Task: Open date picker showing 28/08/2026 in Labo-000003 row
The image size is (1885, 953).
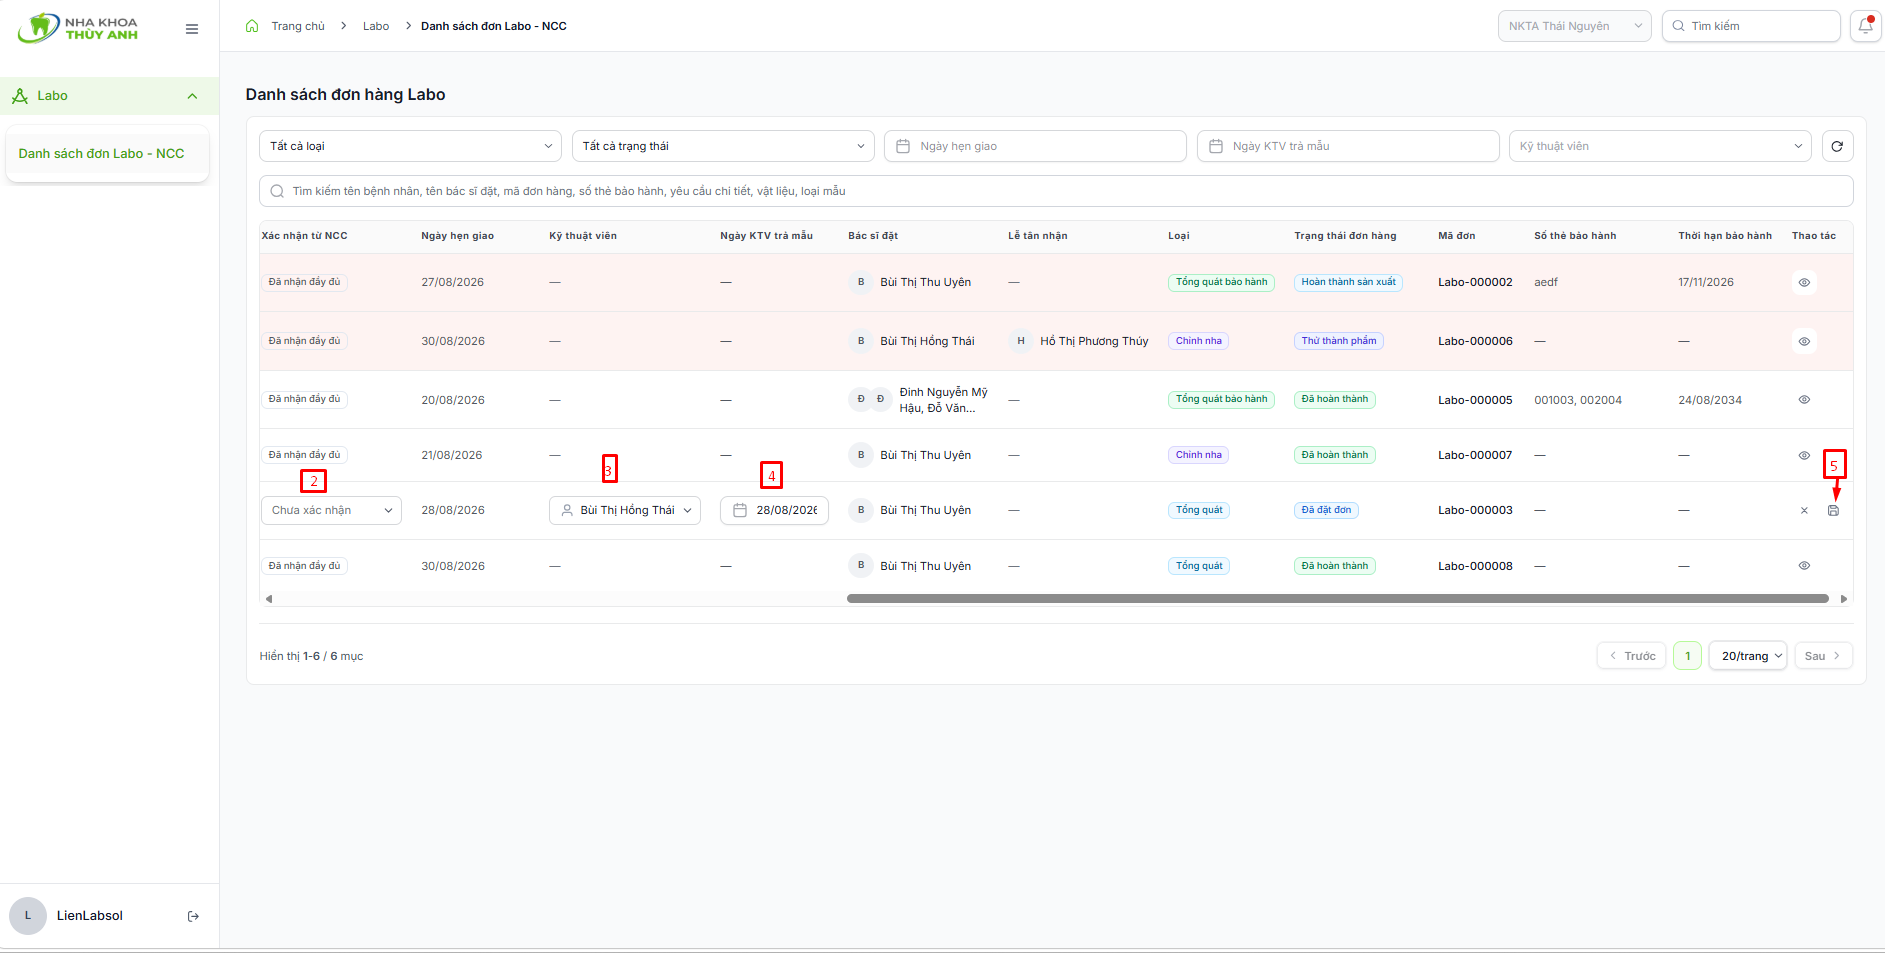Action: click(x=774, y=510)
